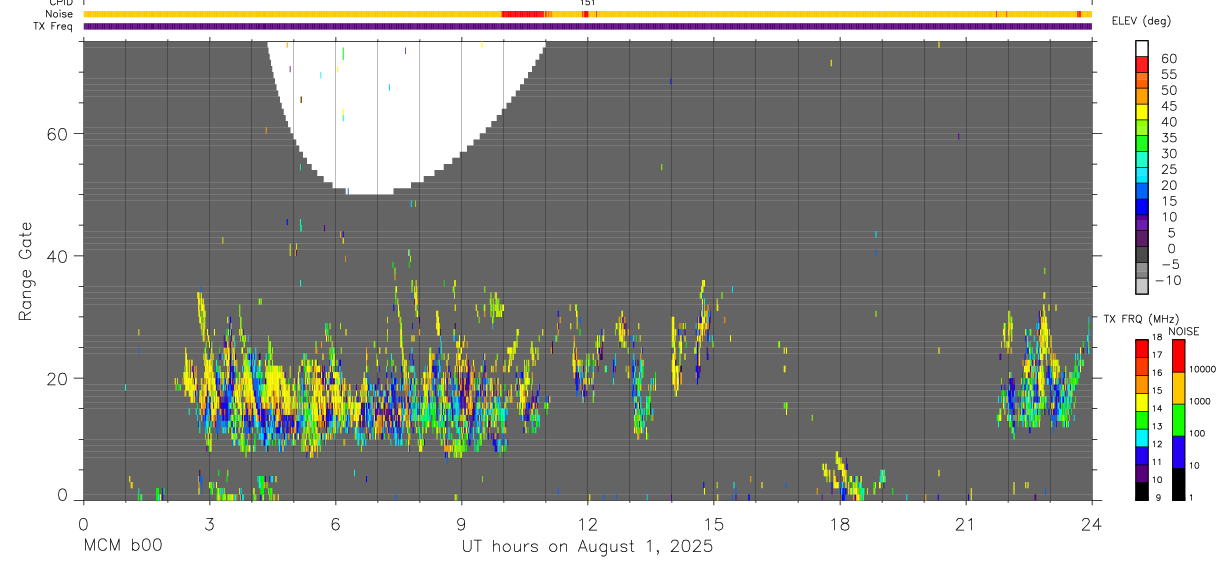Click the red 60-degree elevation swatch
The height and width of the screenshot is (567, 1228).
[1142, 63]
